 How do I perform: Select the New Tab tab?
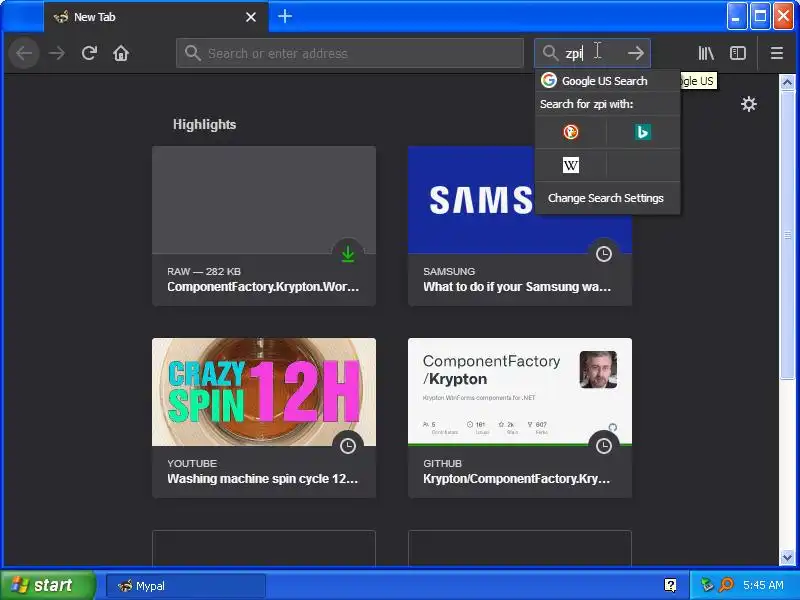156,17
